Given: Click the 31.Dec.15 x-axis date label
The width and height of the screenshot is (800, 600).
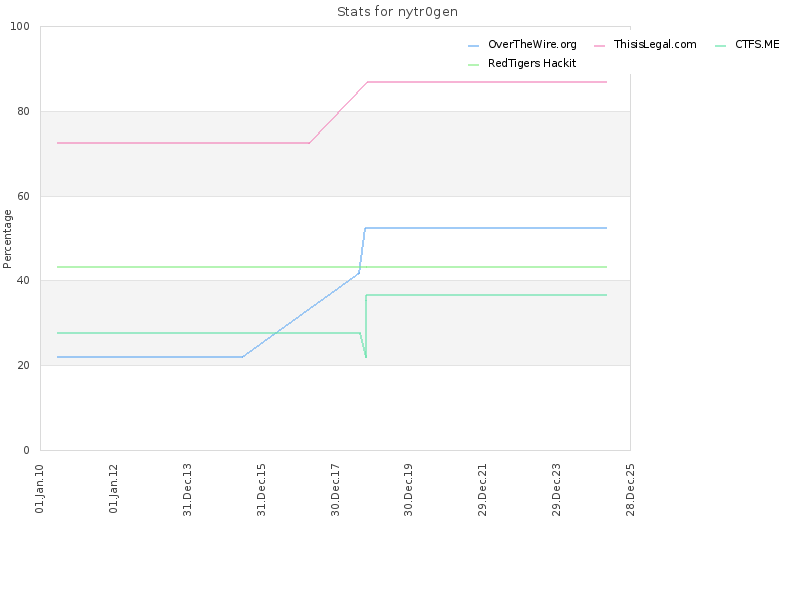Looking at the screenshot, I should tap(261, 489).
